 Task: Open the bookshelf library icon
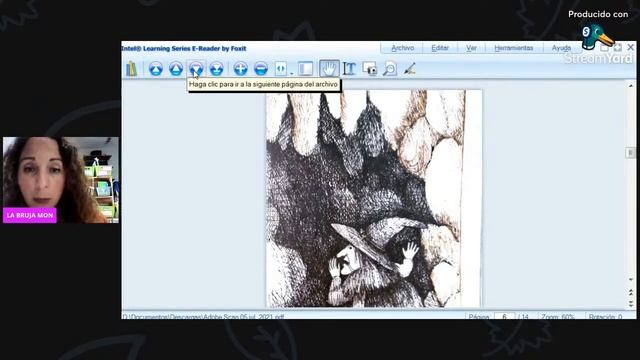(x=131, y=69)
